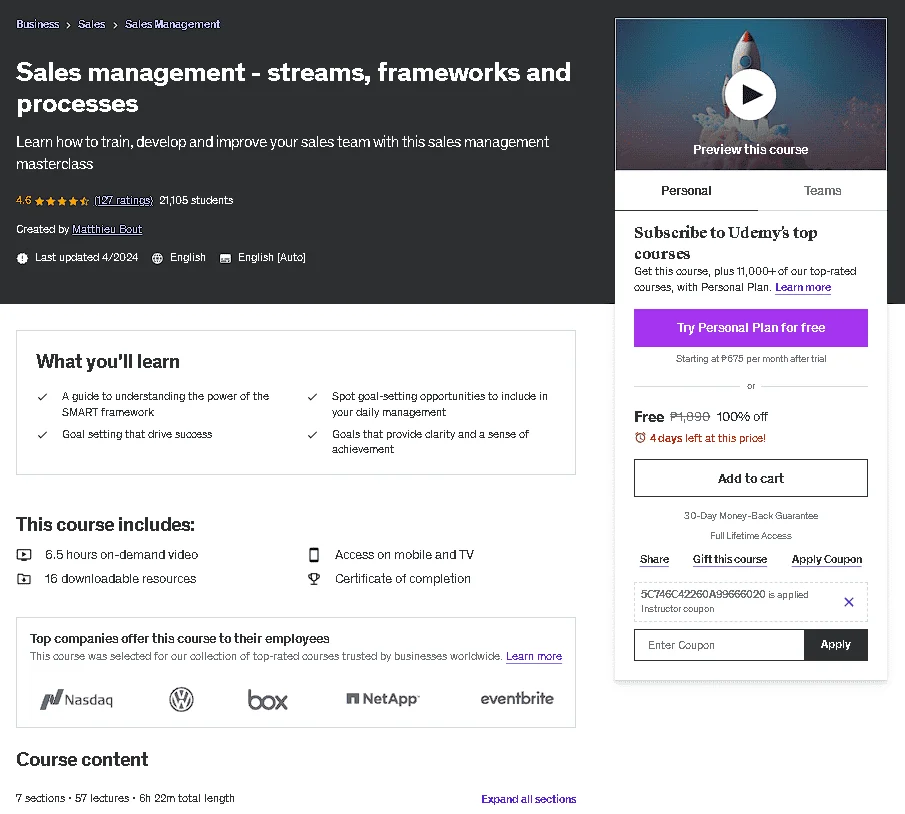Screen dimensions: 905x814
Task: Click breadcrumb chevron after Sales
Action: tap(115, 25)
